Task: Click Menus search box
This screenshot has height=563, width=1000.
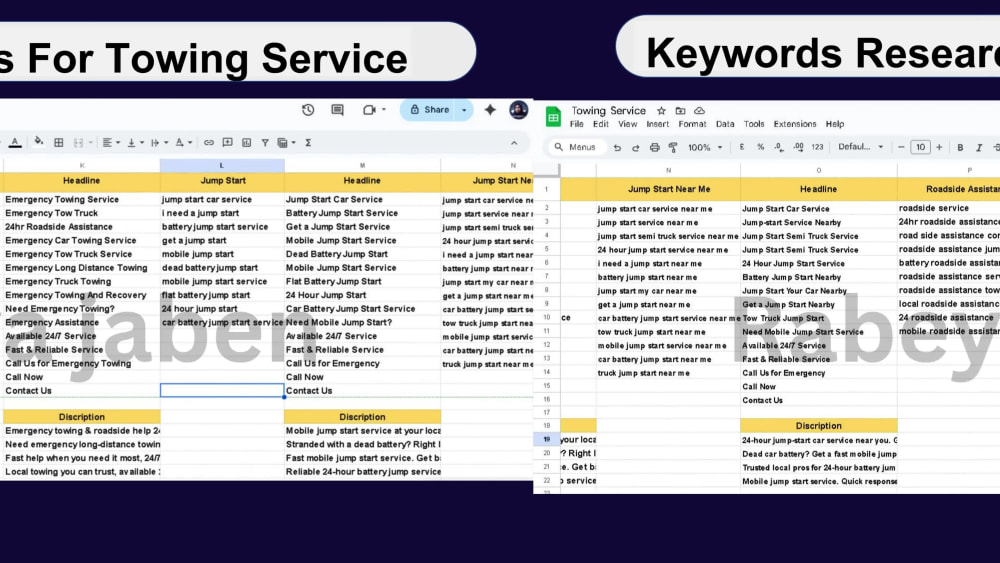Action: (575, 147)
